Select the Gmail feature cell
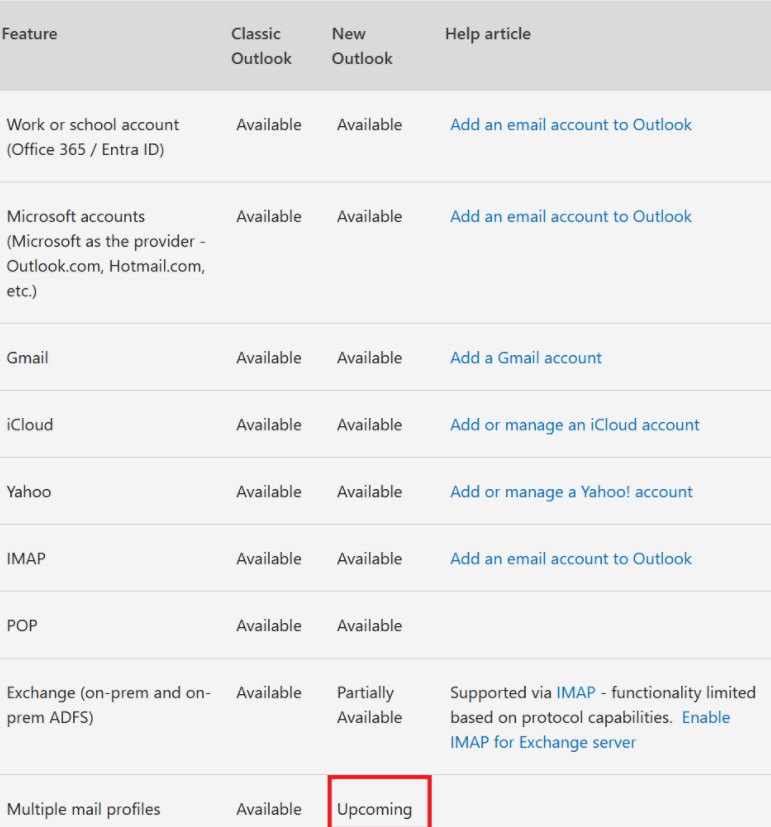 pos(27,358)
